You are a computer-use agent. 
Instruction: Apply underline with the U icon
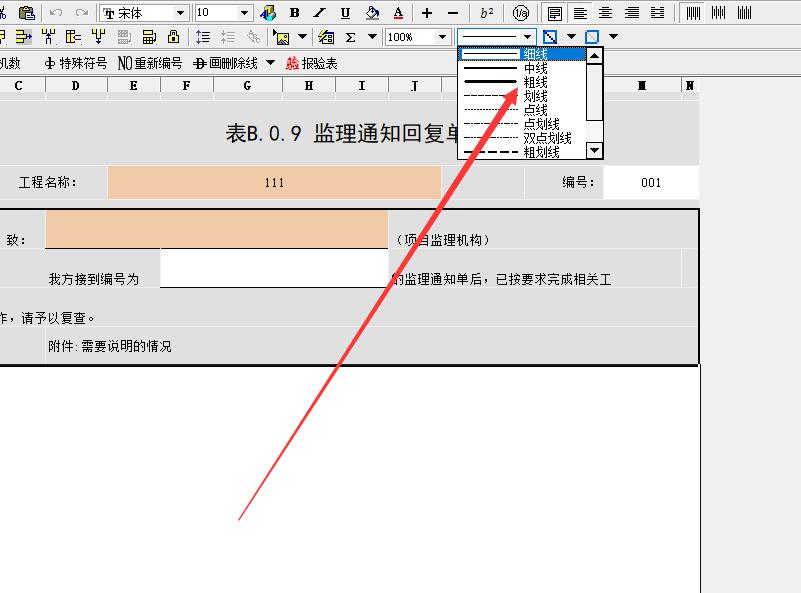[x=345, y=12]
